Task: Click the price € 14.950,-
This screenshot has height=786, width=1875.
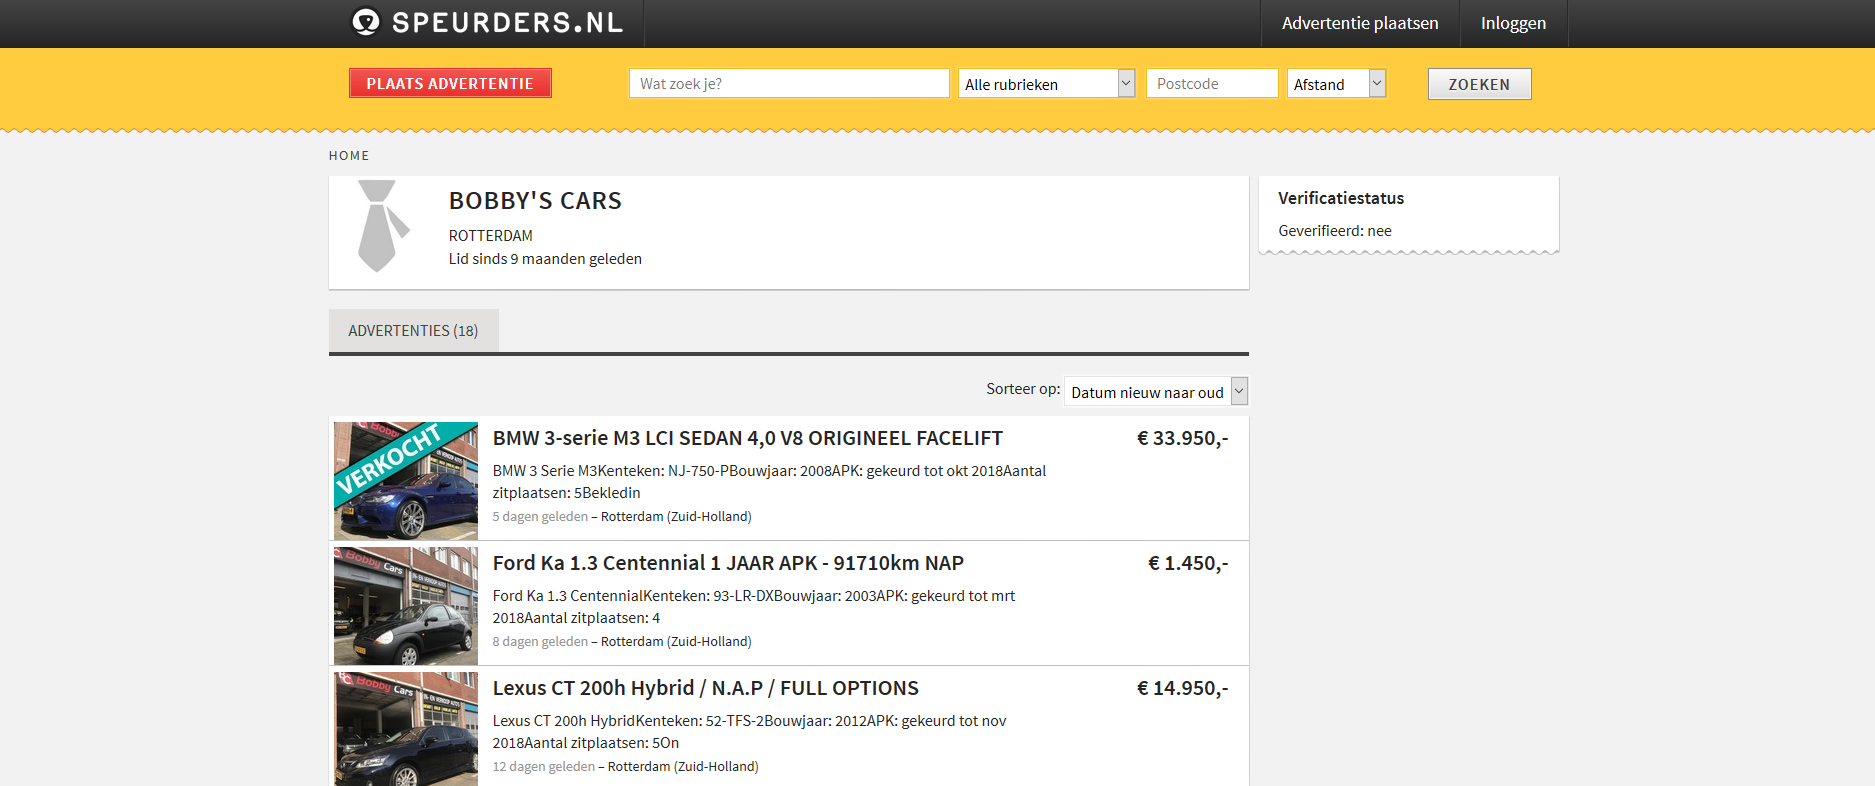Action: pyautogui.click(x=1182, y=688)
